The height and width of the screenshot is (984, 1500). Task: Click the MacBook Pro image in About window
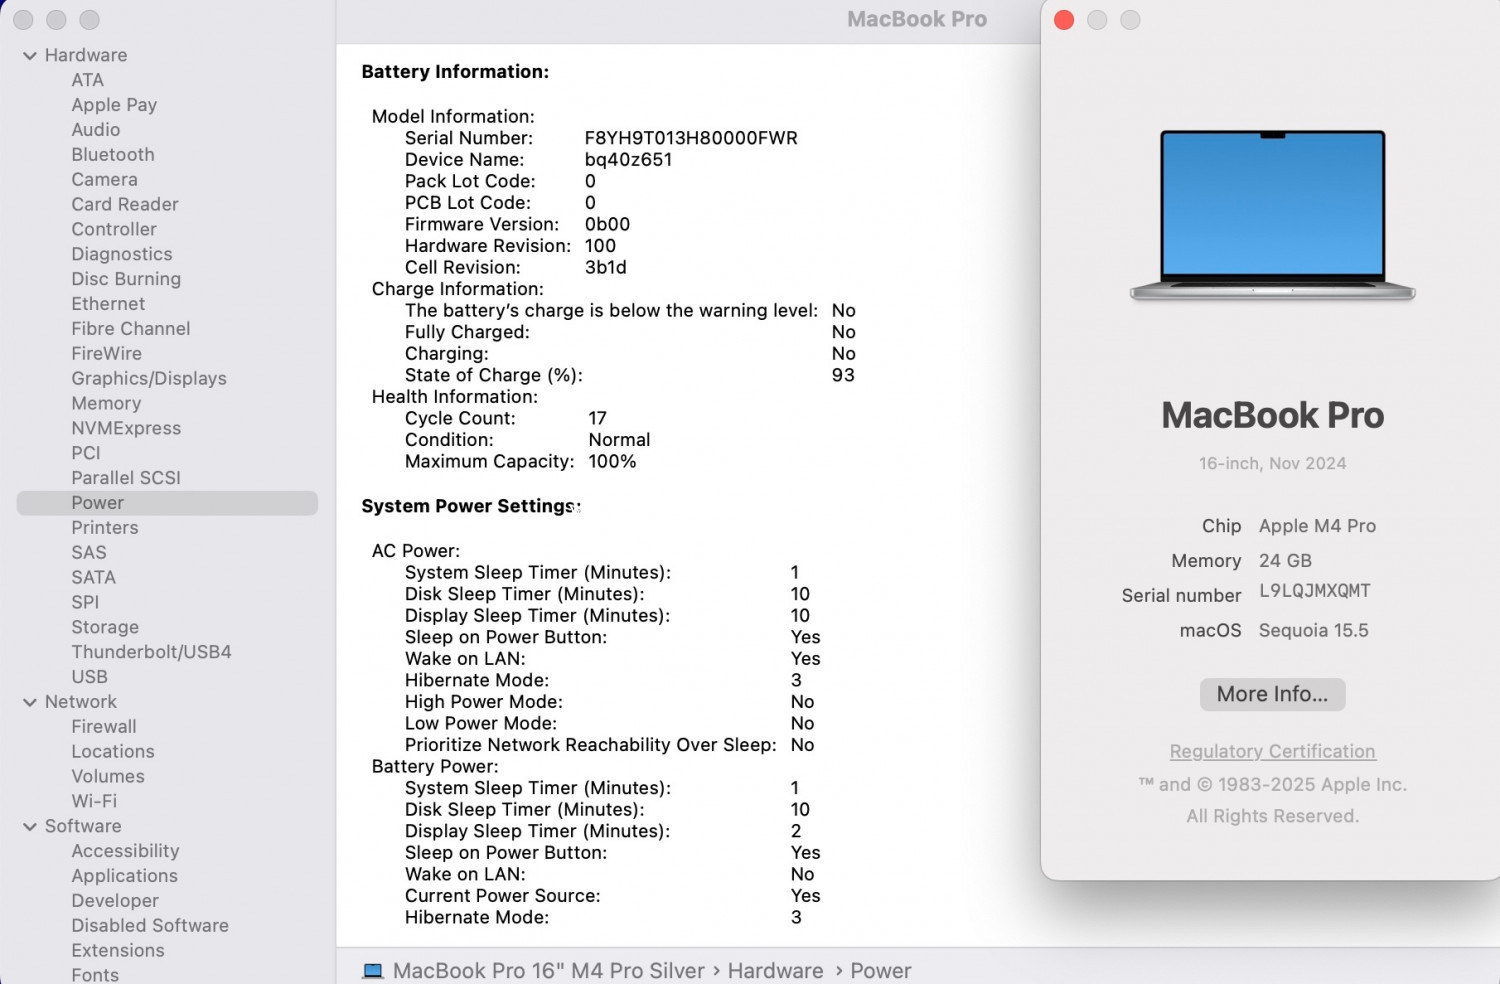(x=1272, y=215)
